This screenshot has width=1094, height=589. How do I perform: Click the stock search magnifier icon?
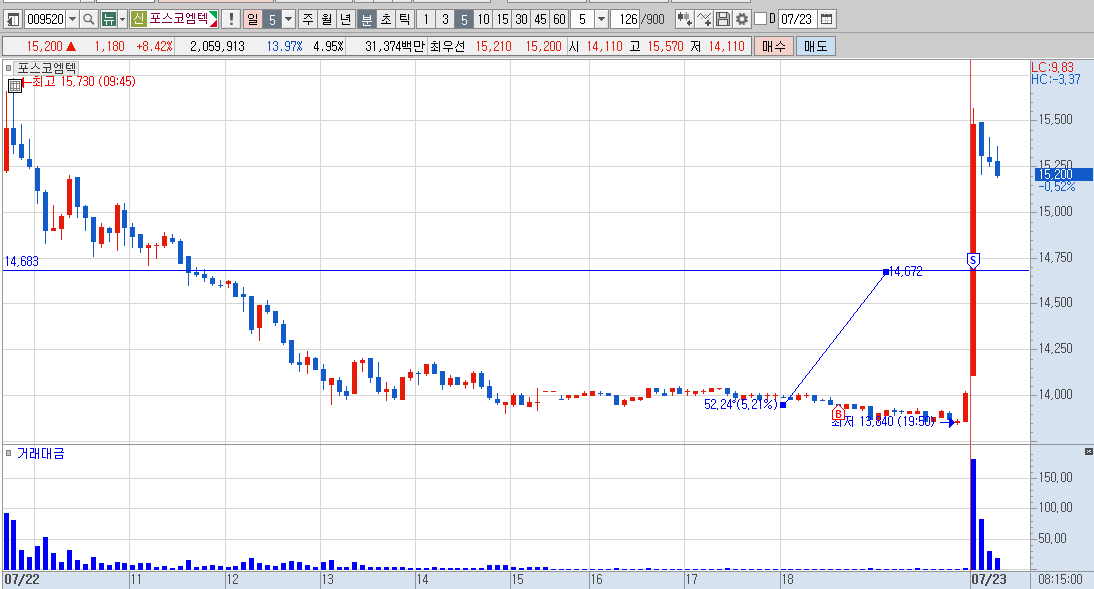tap(89, 19)
